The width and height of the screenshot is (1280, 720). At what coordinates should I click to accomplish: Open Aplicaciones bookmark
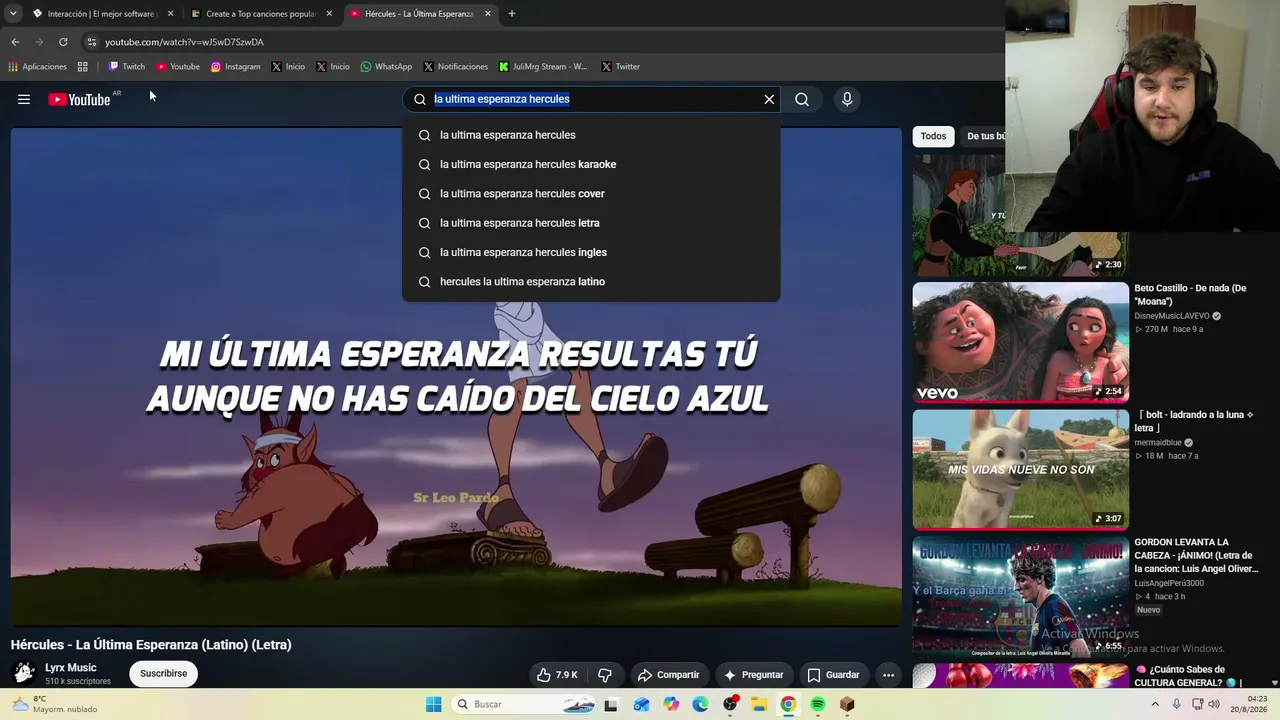(37, 67)
